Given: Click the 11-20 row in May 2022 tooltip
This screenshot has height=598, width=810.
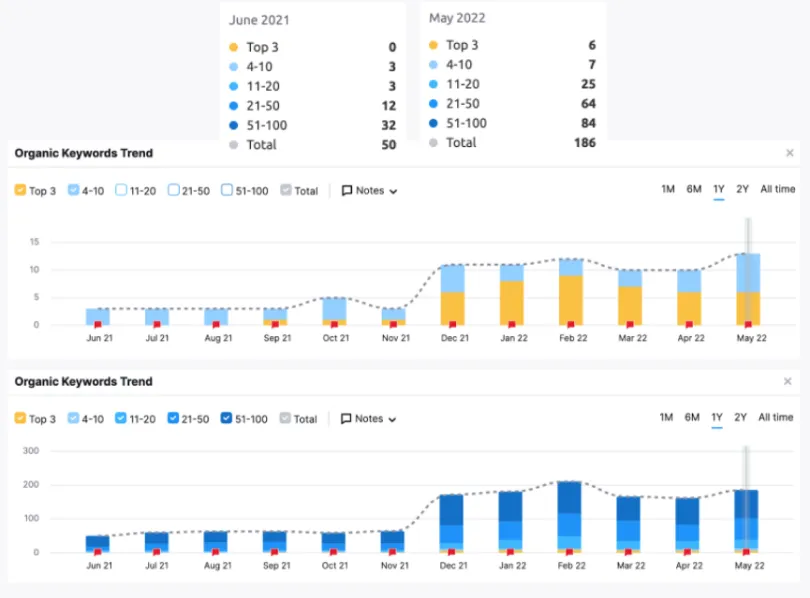Looking at the screenshot, I should [x=512, y=84].
